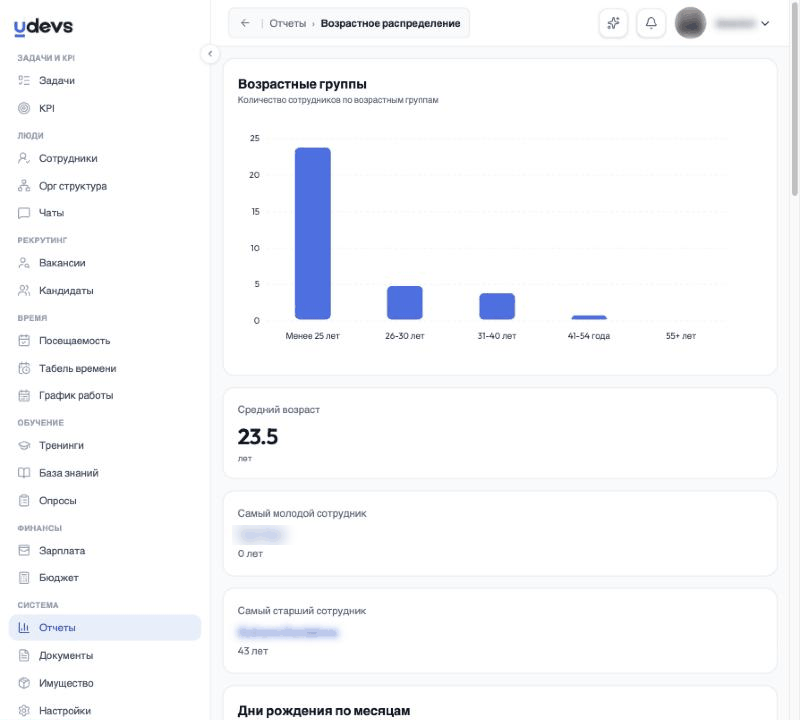
Task: Click the Табель времени clock-calendar icon
Action: [24, 368]
